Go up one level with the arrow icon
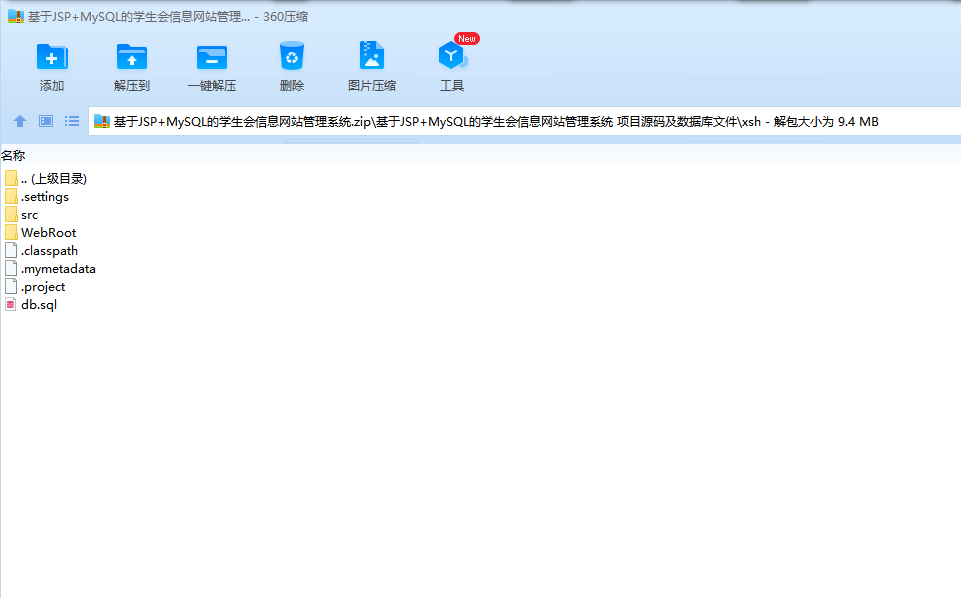Image resolution: width=961 pixels, height=598 pixels. [x=20, y=121]
